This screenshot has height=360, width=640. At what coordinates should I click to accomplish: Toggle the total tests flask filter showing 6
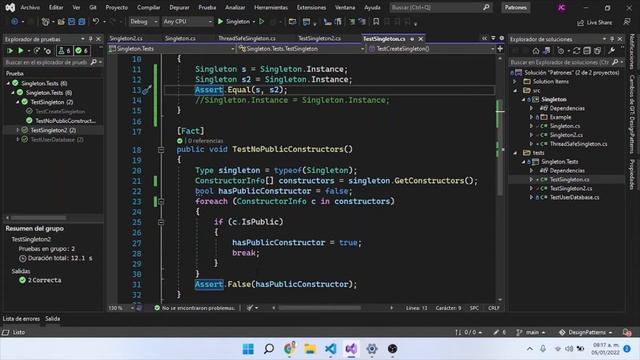pyautogui.click(x=64, y=51)
